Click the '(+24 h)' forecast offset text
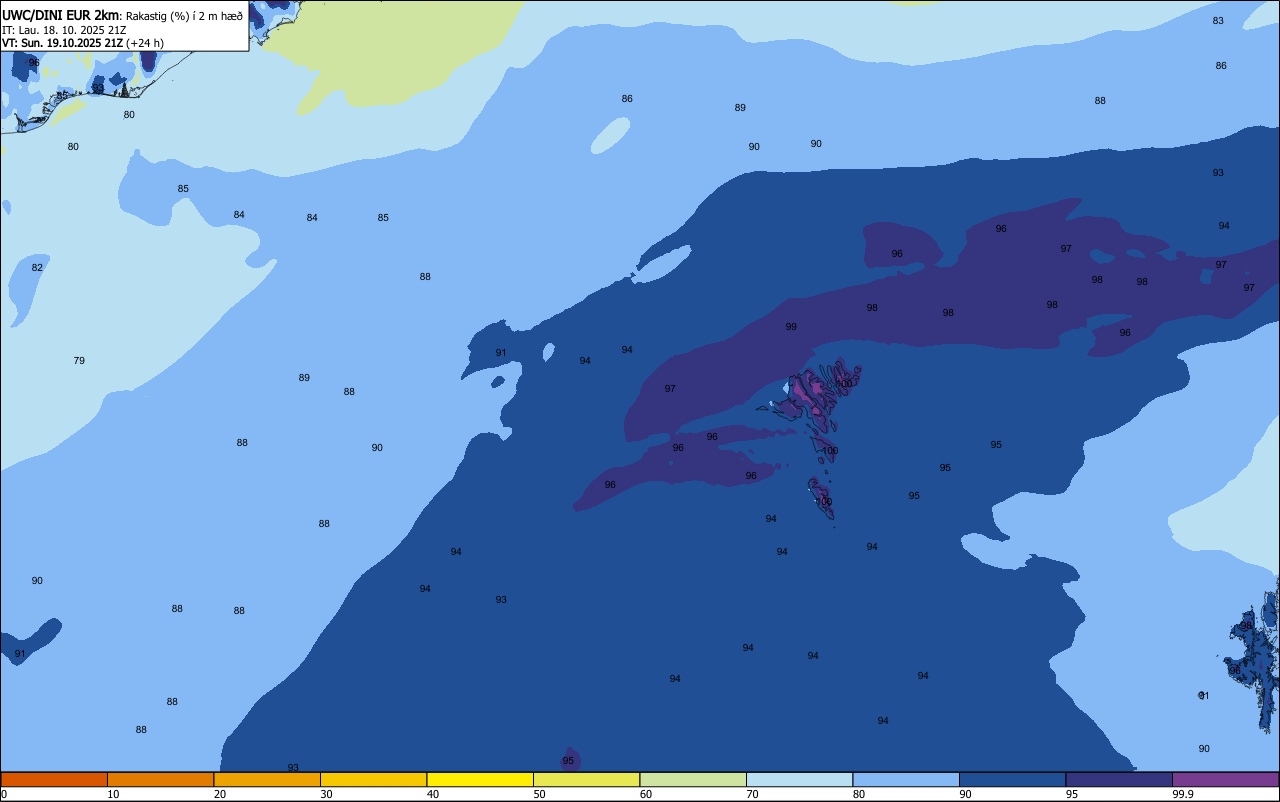This screenshot has width=1280, height=802. (145, 43)
